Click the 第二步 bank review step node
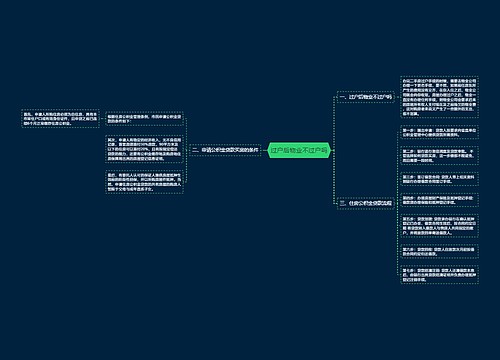 click(x=439, y=156)
